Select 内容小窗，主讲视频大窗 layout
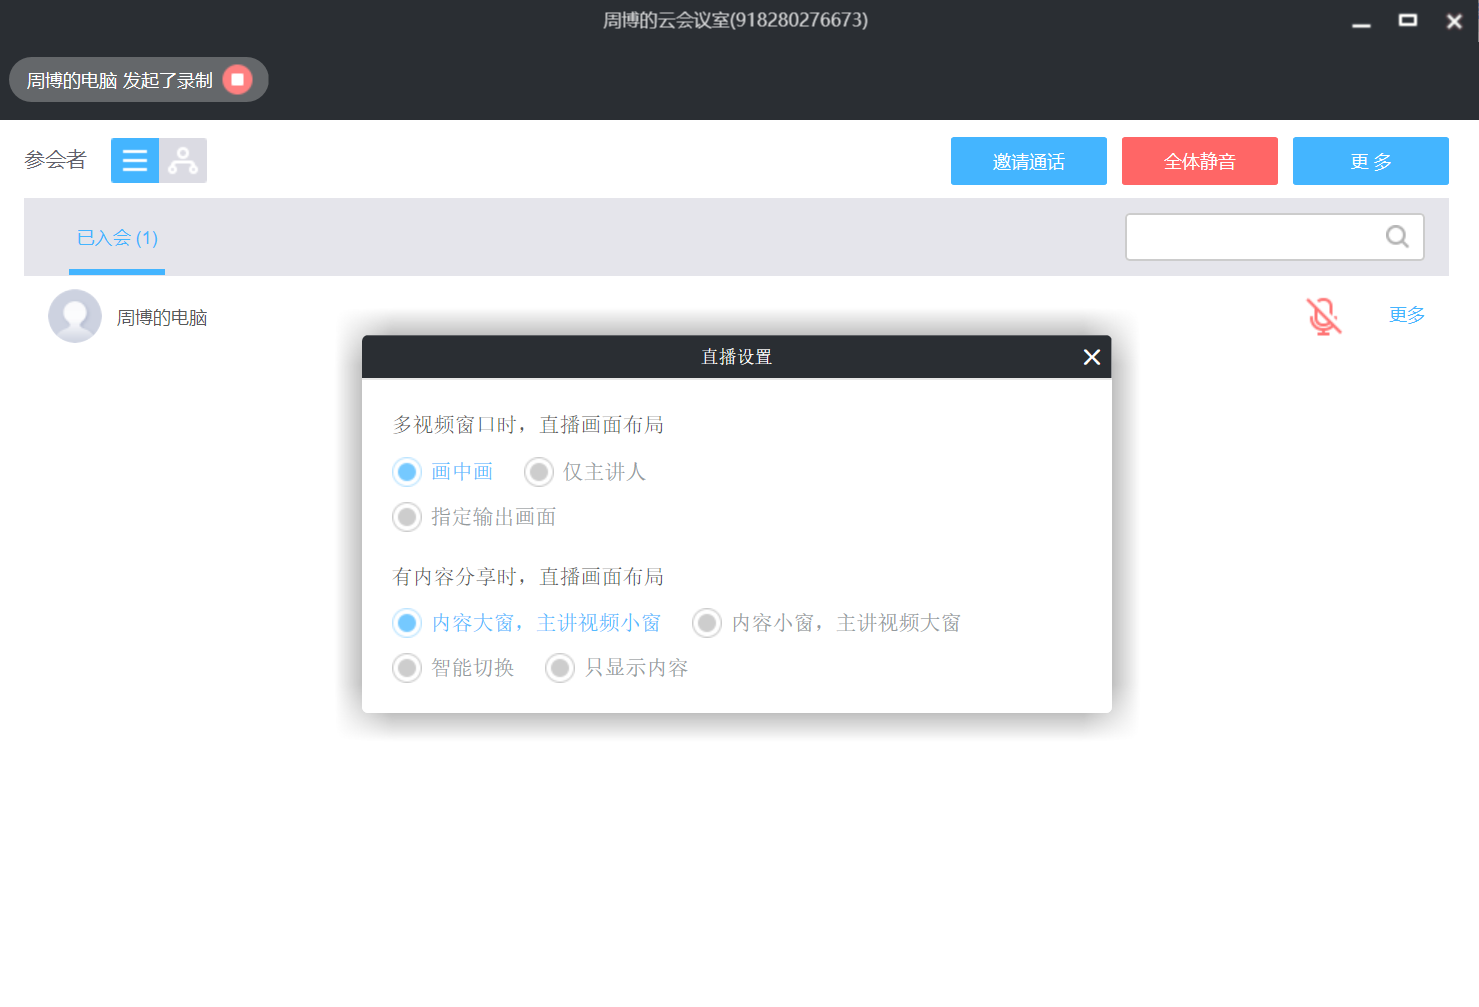The image size is (1479, 1007). tap(707, 622)
